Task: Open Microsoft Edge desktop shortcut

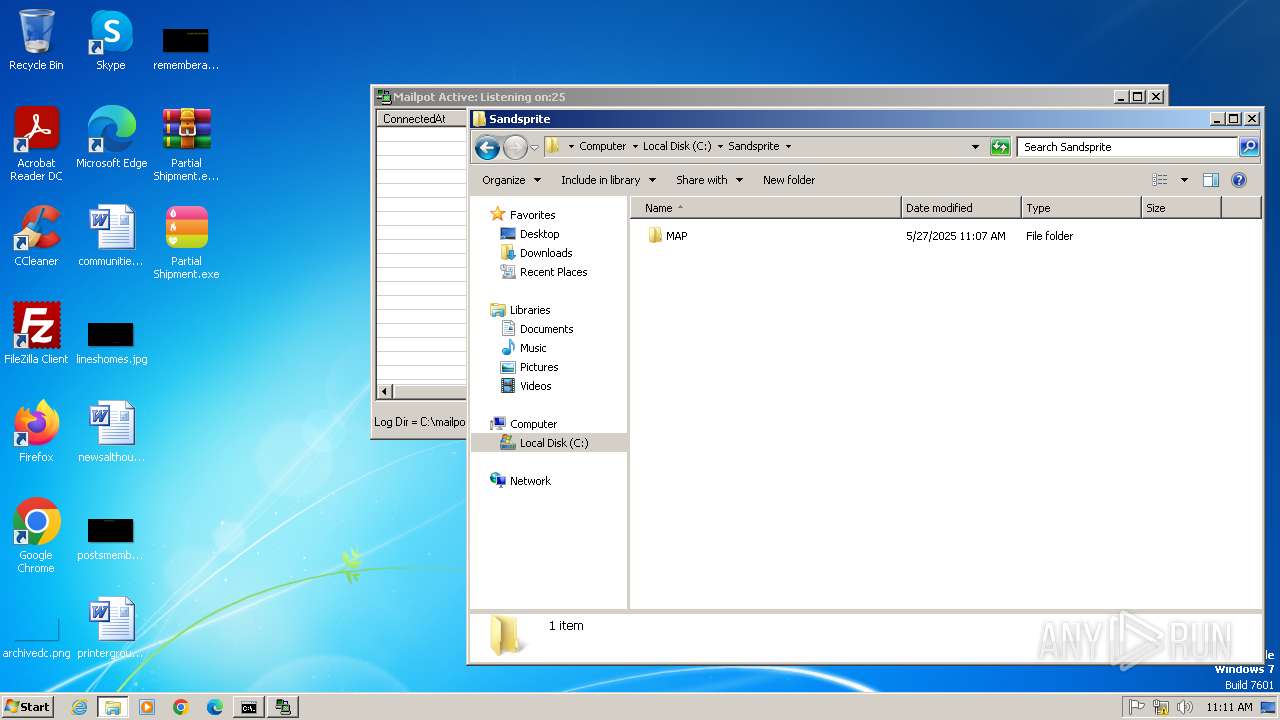Action: click(111, 138)
